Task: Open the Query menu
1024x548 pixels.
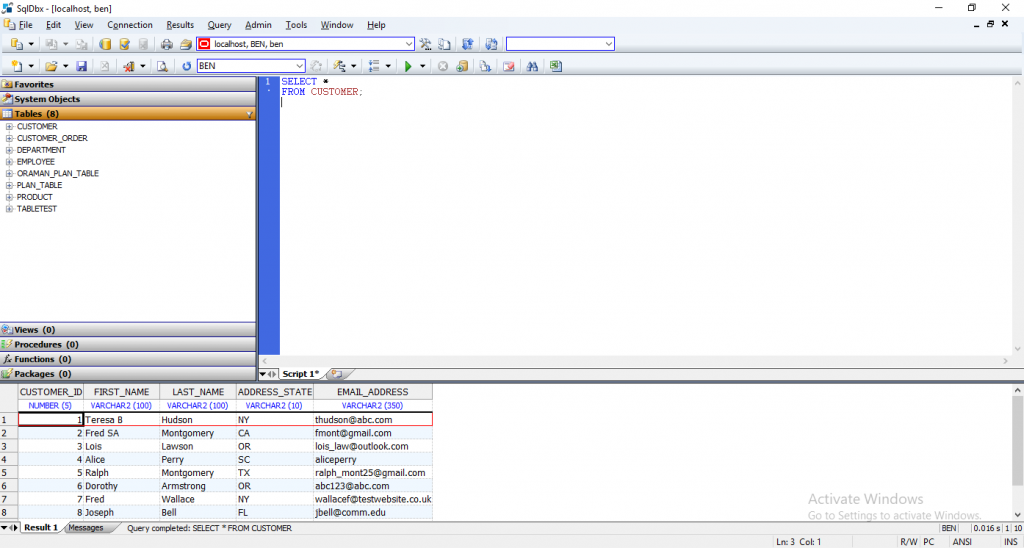Action: pos(219,25)
